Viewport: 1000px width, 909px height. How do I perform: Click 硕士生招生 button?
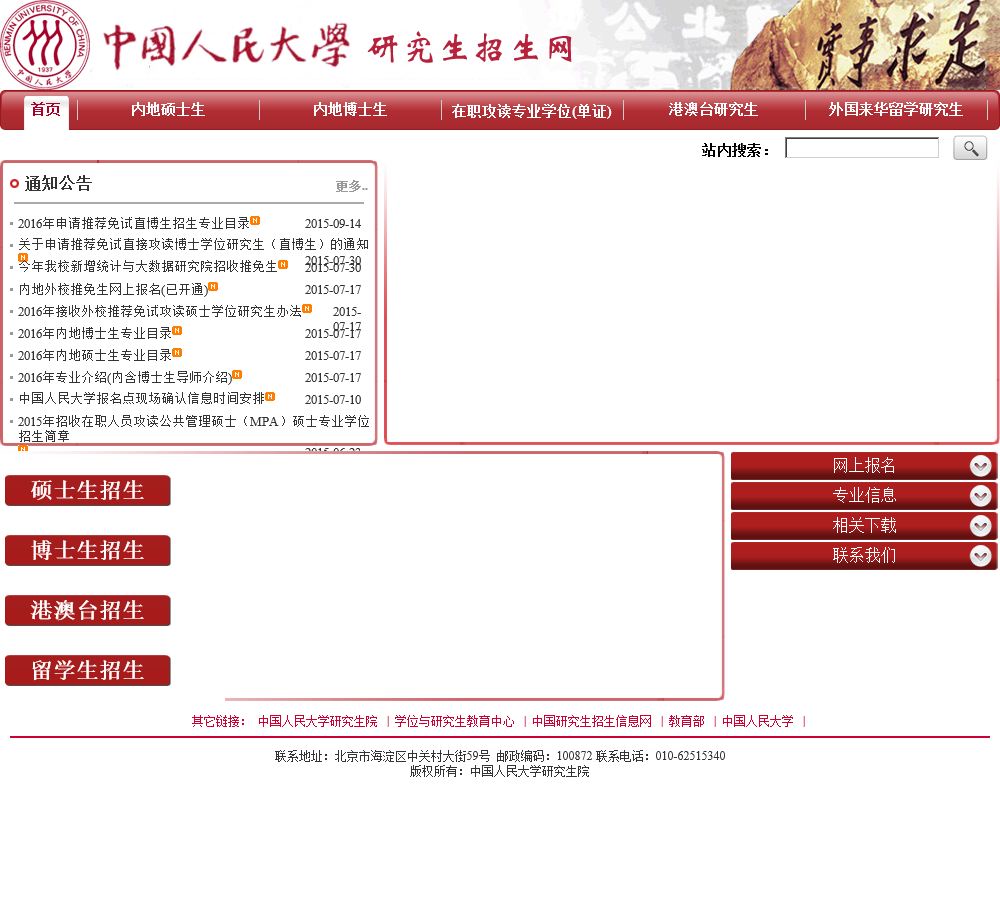click(x=87, y=491)
